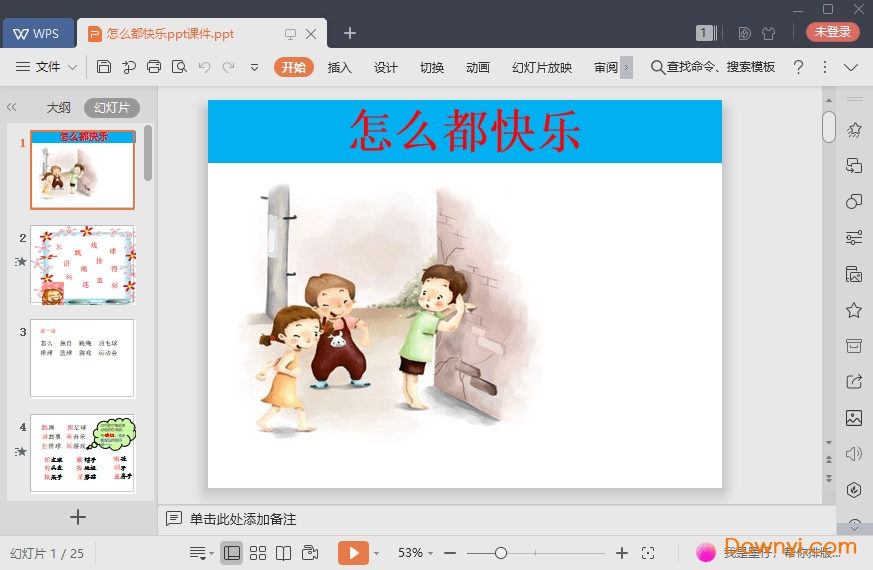Click the 未登录 login button
The height and width of the screenshot is (570, 873).
[833, 32]
